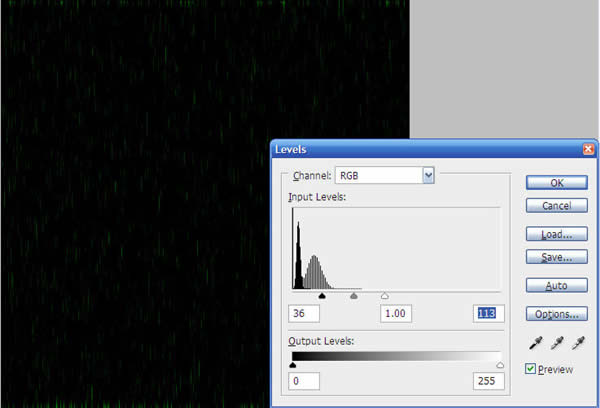600x408 pixels.
Task: Focus the shadow input field showing 36
Action: click(x=304, y=313)
